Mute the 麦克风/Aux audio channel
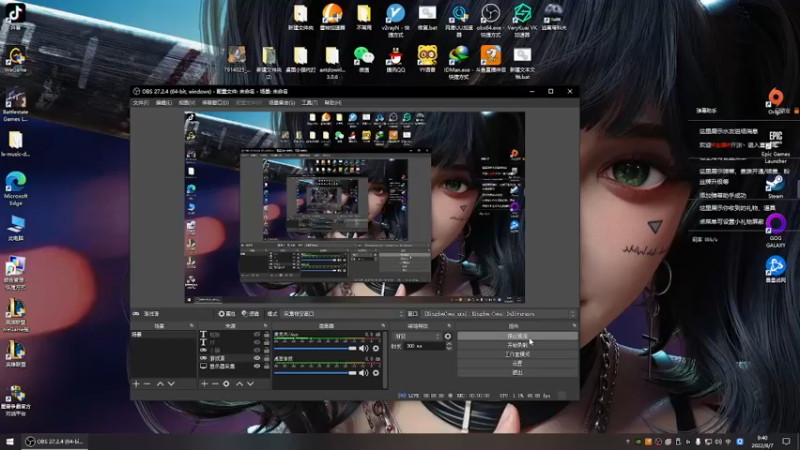The width and height of the screenshot is (800, 450). (x=363, y=348)
